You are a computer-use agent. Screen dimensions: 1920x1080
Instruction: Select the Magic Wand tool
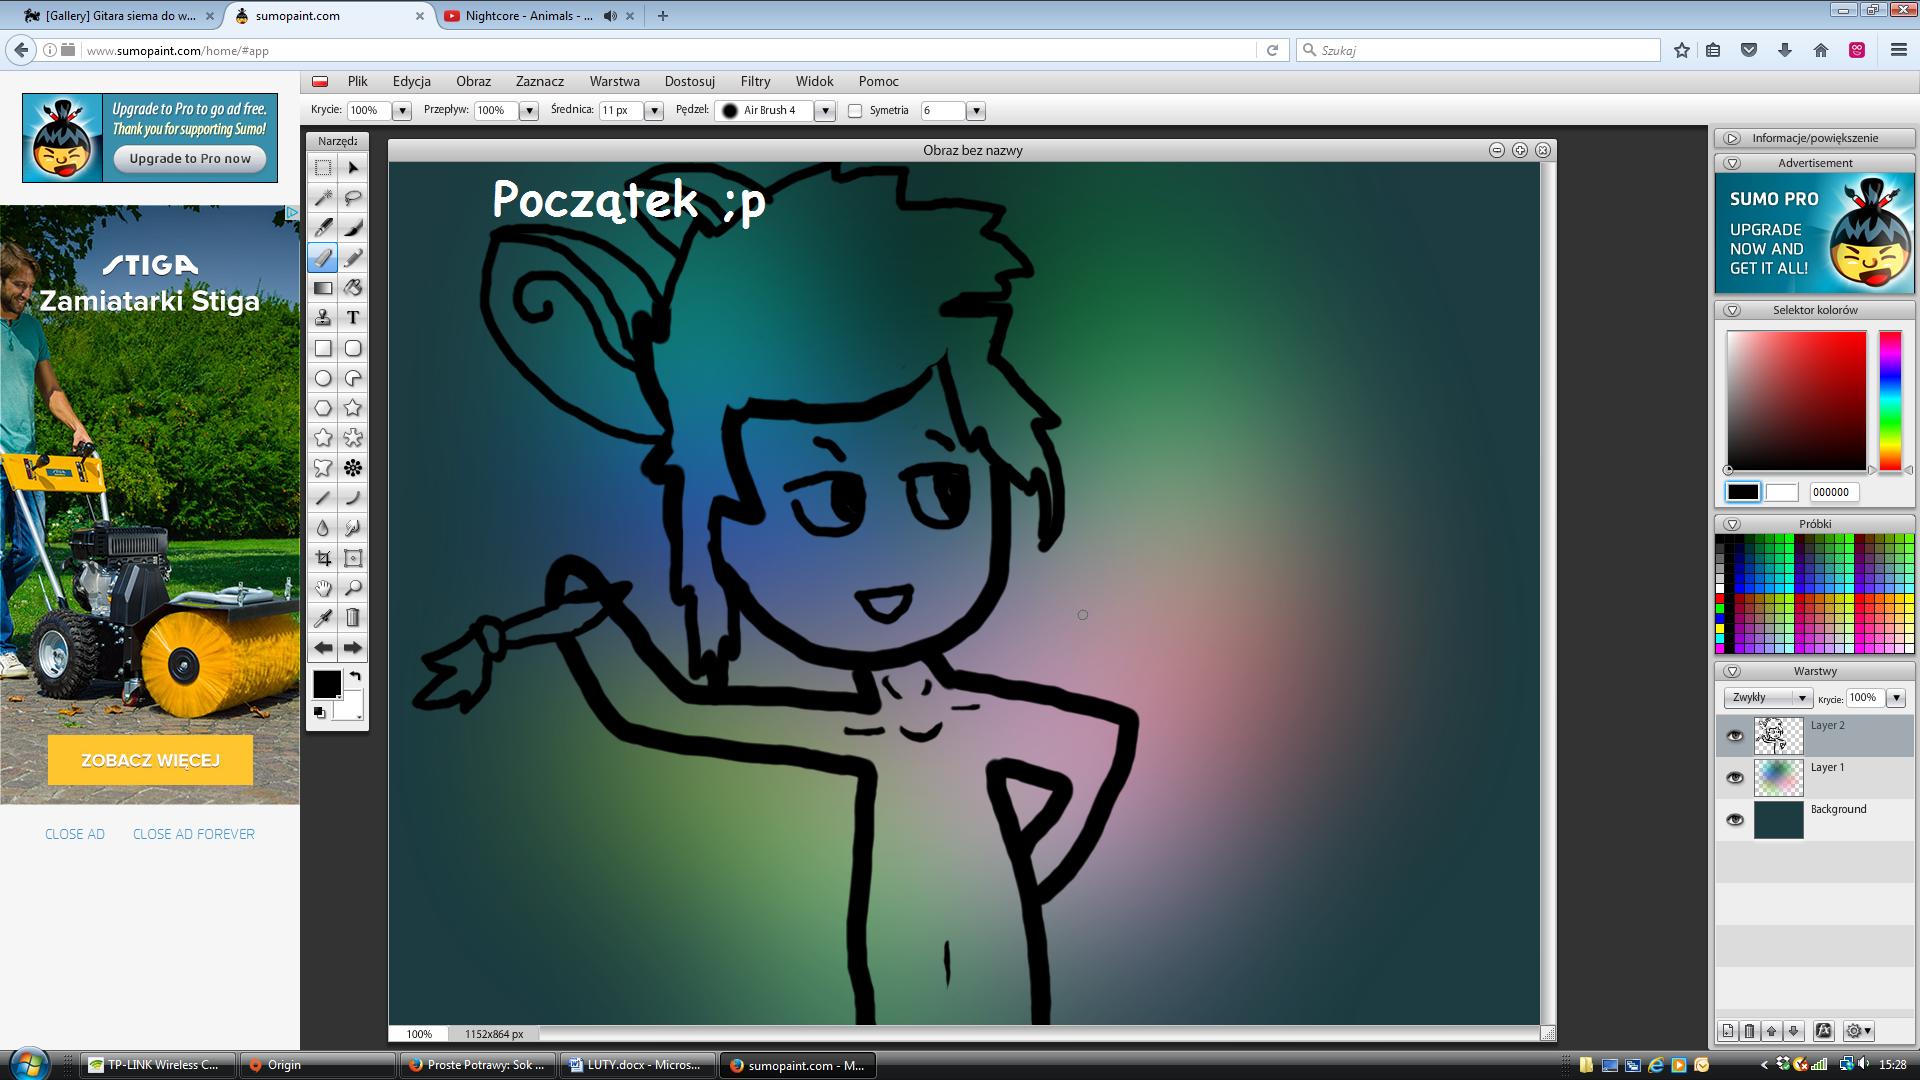323,198
